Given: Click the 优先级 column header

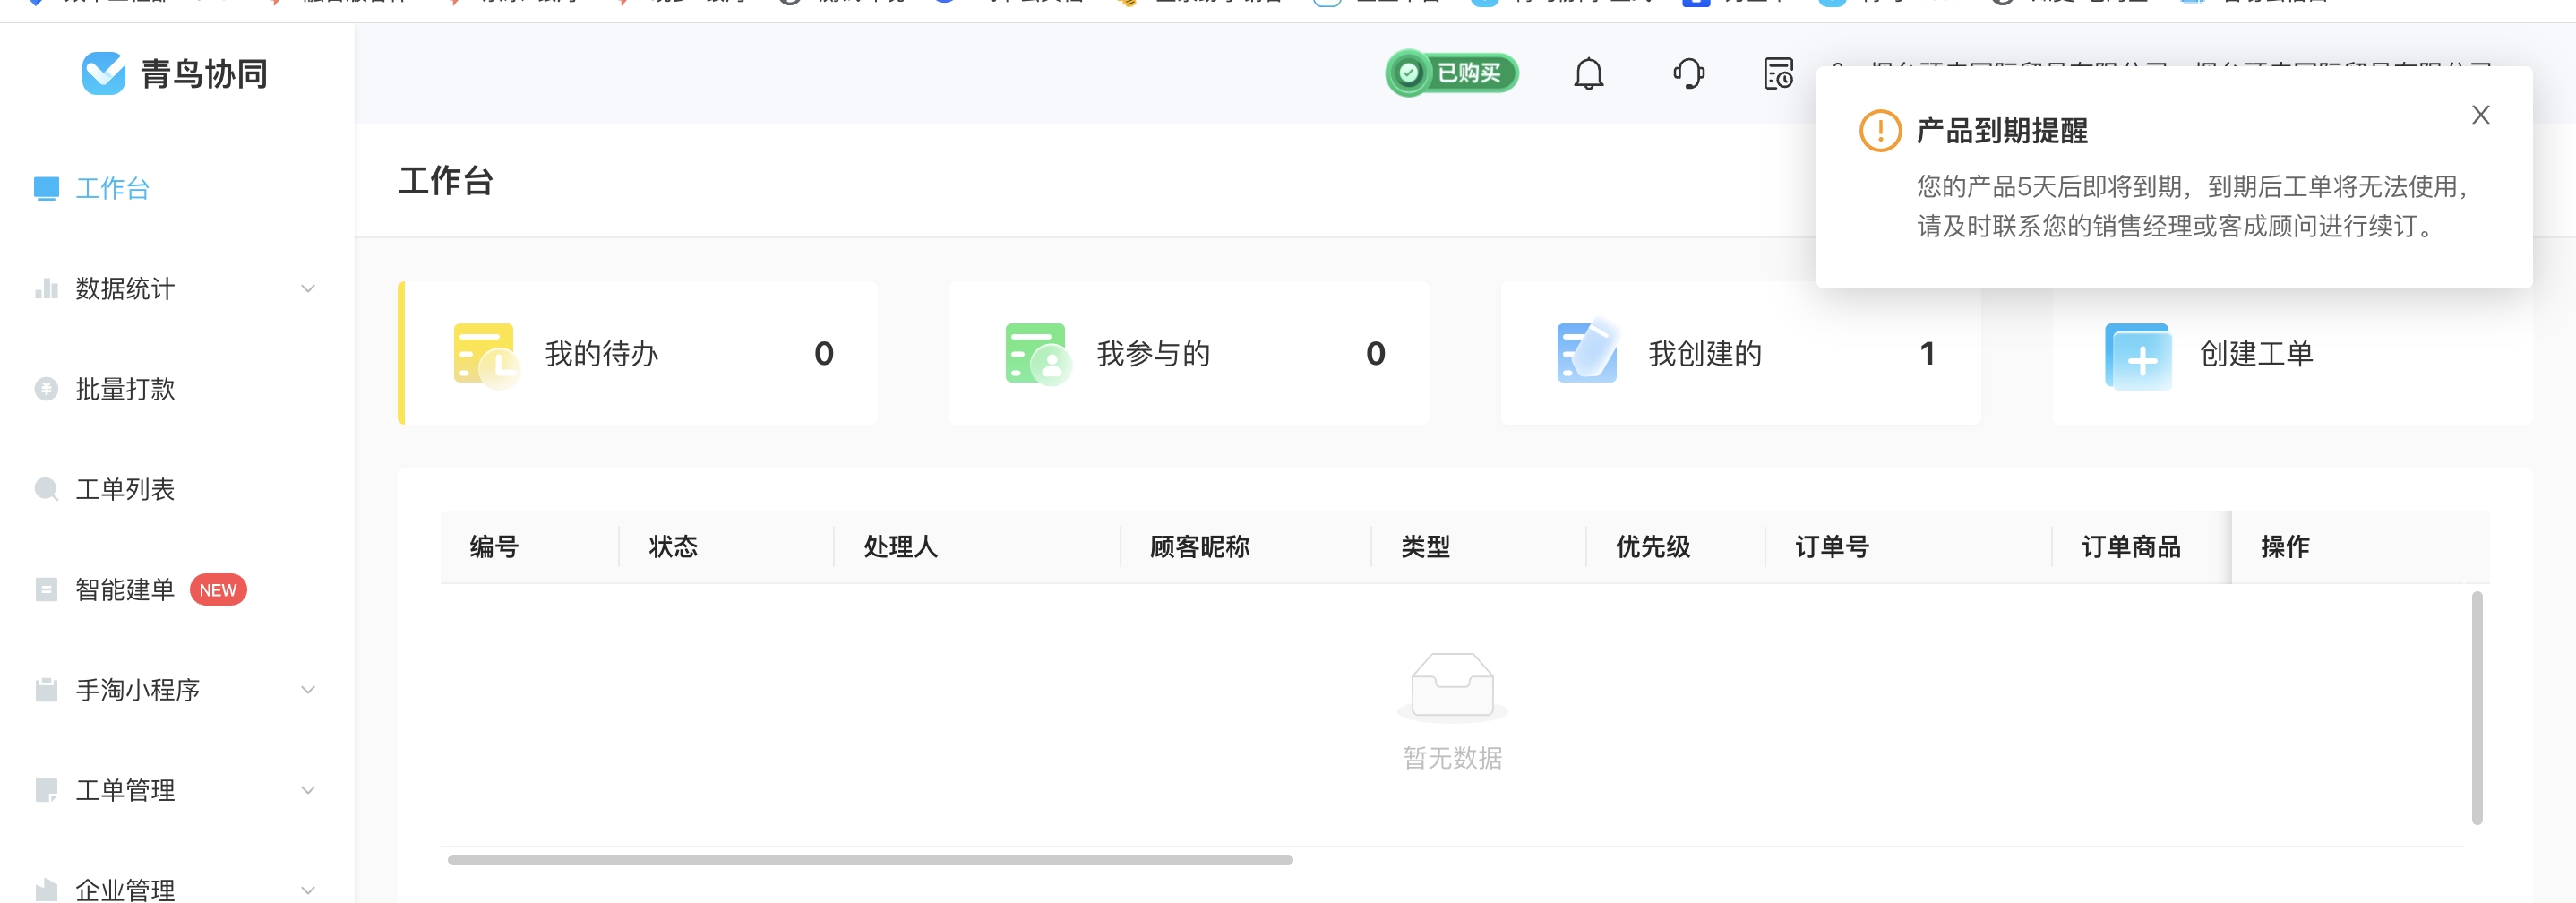Looking at the screenshot, I should click(1653, 547).
